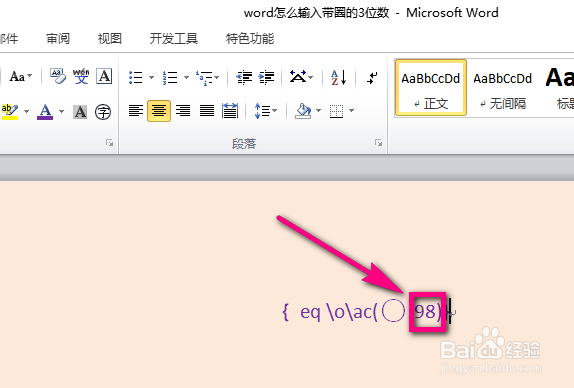Align text left
The image size is (574, 388).
136,111
